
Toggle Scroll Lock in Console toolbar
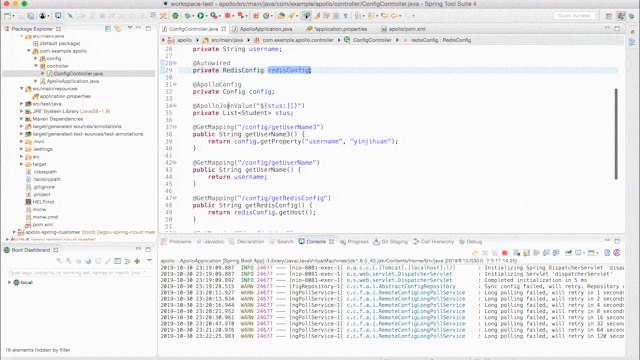pos(527,253)
